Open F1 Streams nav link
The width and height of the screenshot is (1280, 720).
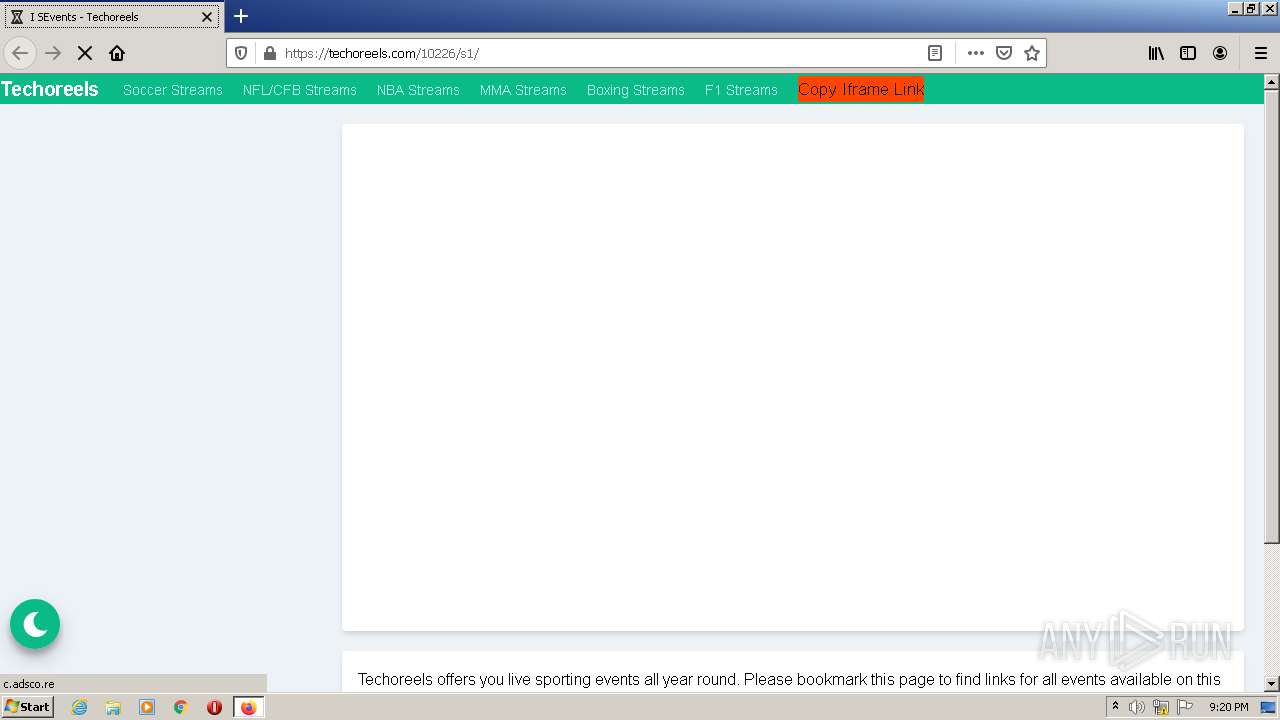pyautogui.click(x=741, y=90)
